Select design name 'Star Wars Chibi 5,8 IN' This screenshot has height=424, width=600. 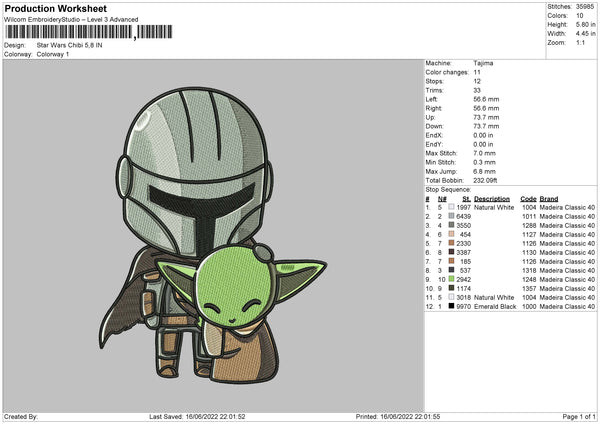pyautogui.click(x=69, y=45)
